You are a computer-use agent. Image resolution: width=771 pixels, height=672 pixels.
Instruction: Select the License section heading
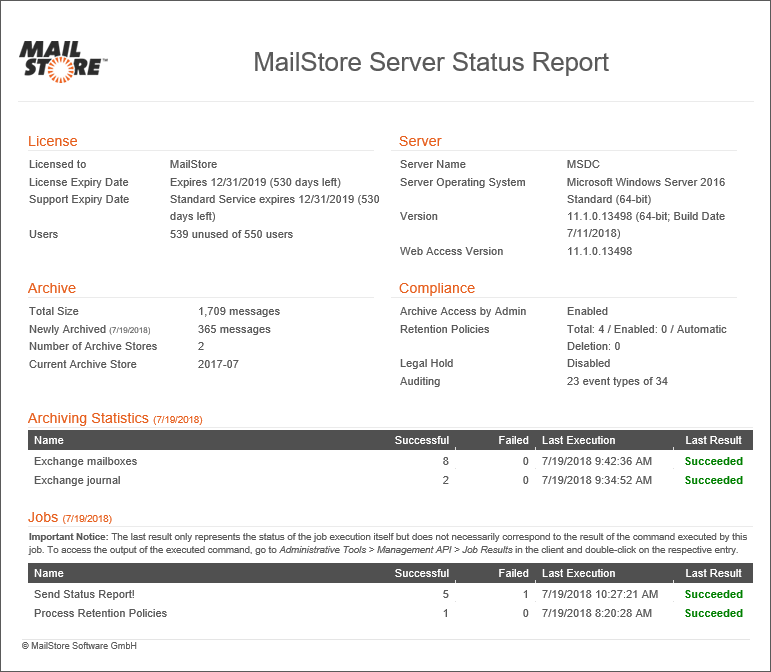point(53,141)
